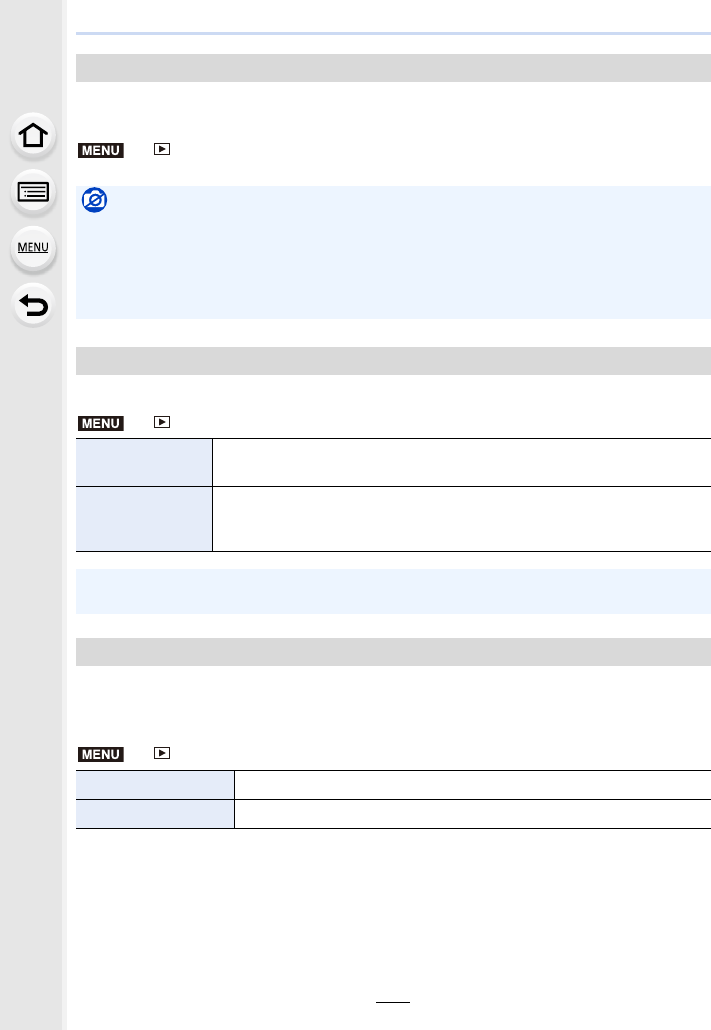Select the playback icon under first header
Screen dimensions: 711x1030
[162, 149]
